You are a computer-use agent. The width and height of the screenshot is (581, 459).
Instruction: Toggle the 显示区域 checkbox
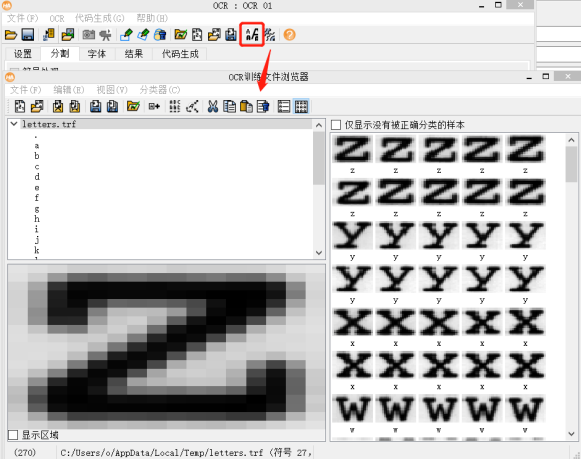(x=13, y=435)
